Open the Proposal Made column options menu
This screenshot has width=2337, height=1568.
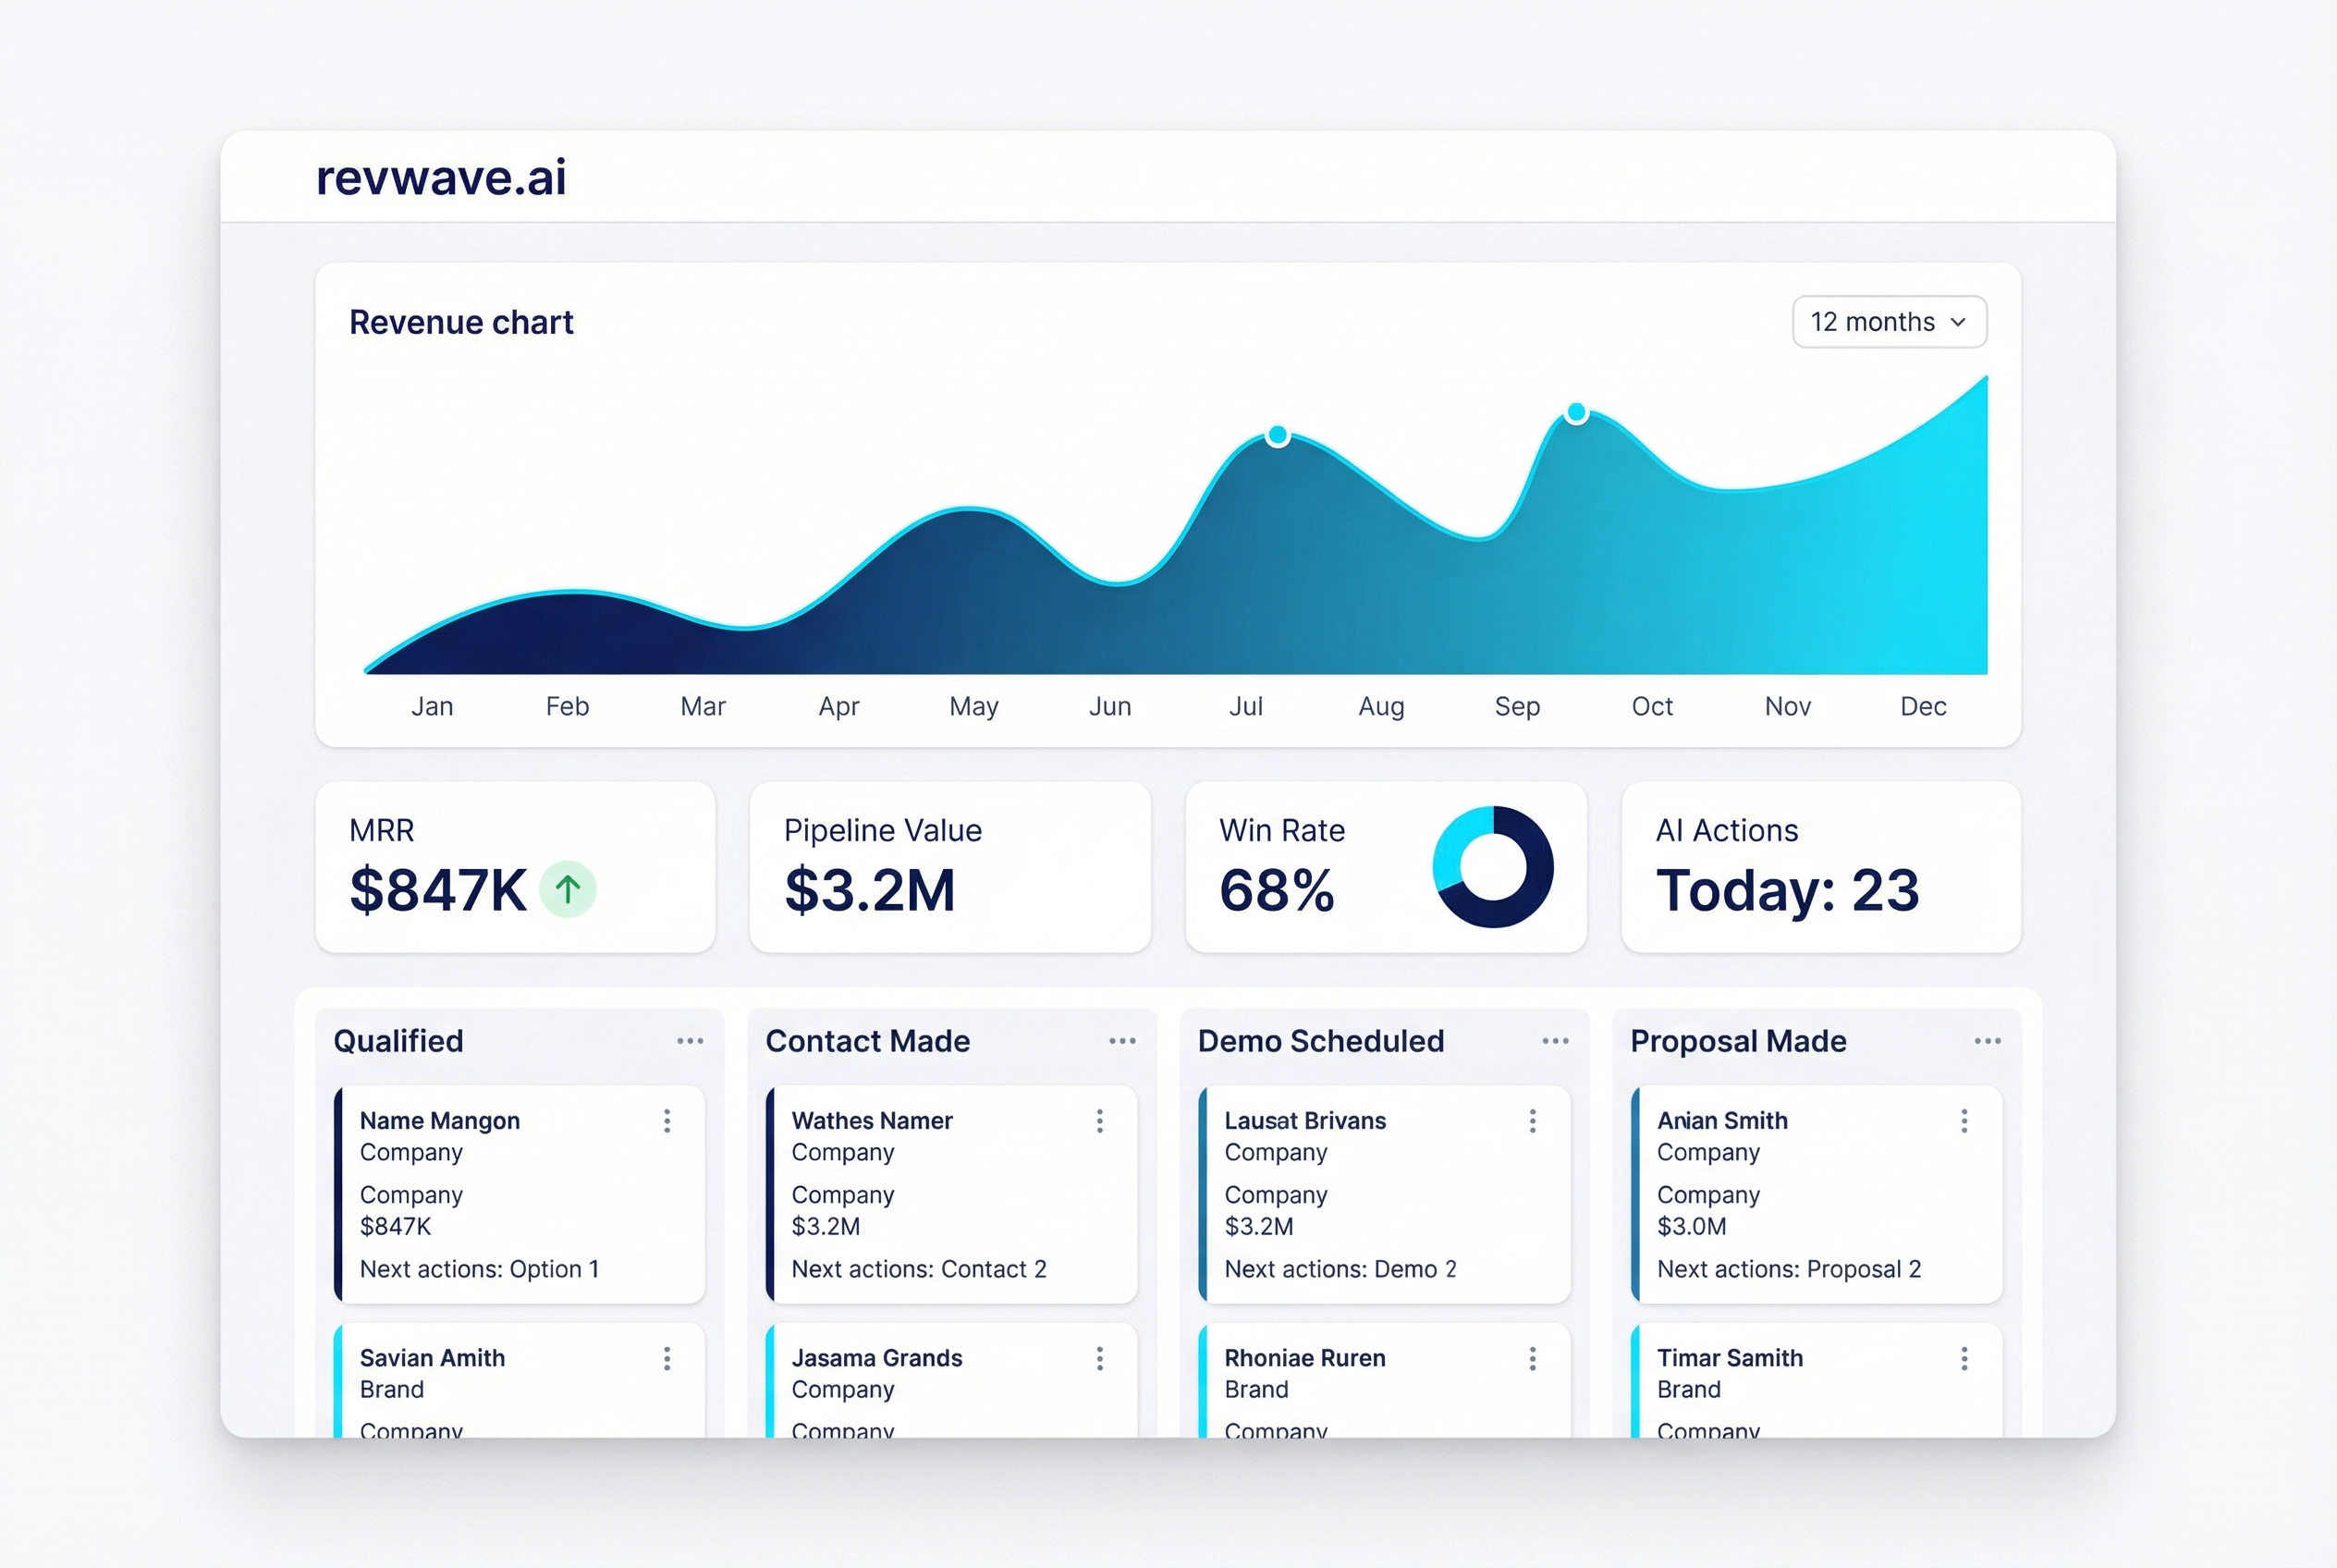tap(1988, 1041)
